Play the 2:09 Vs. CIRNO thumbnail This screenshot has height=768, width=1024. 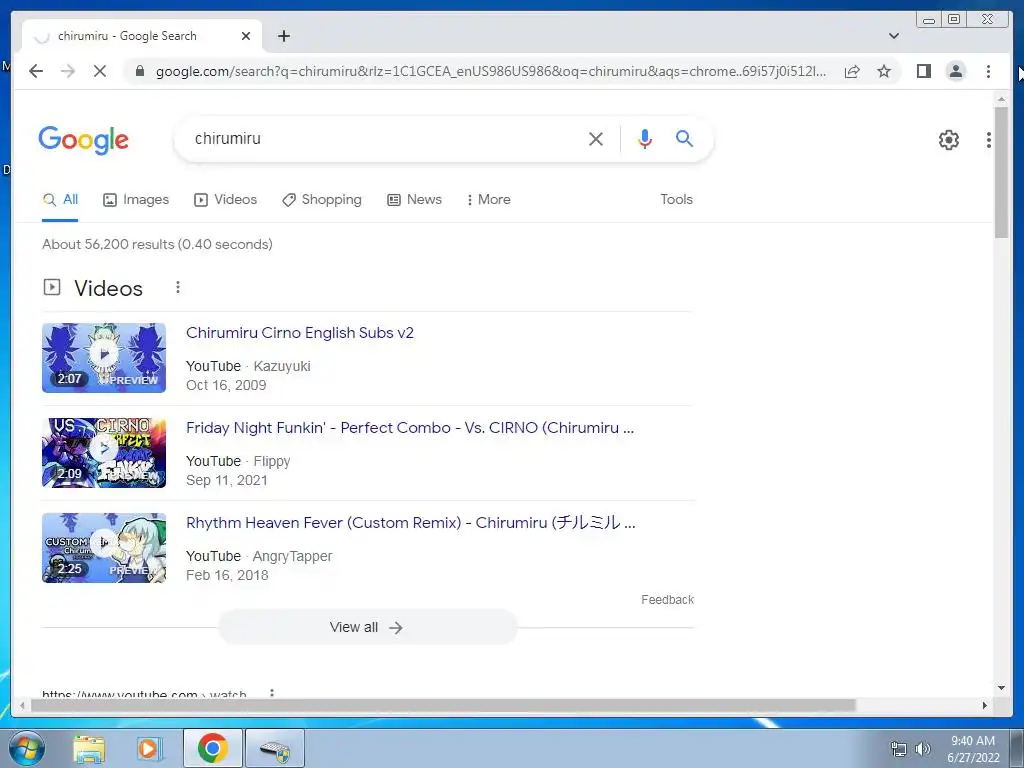click(104, 453)
